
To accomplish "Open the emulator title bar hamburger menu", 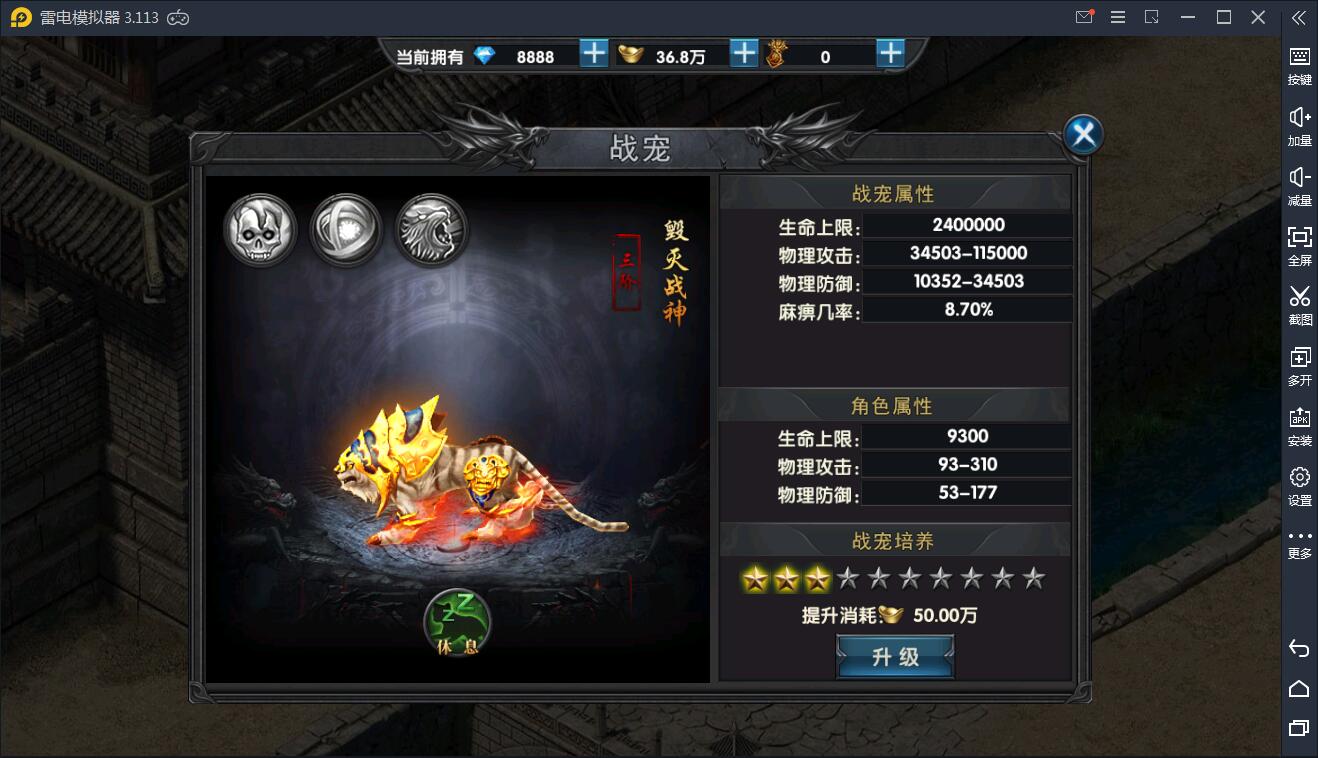I will click(1118, 17).
